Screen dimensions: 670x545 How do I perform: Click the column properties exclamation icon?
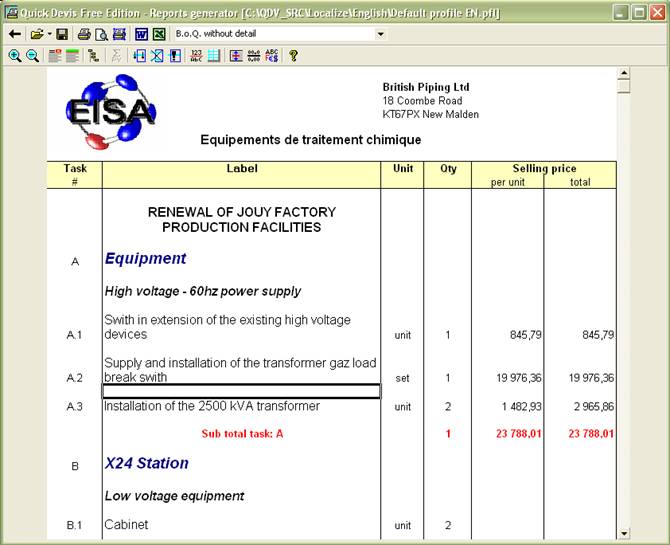click(x=175, y=56)
